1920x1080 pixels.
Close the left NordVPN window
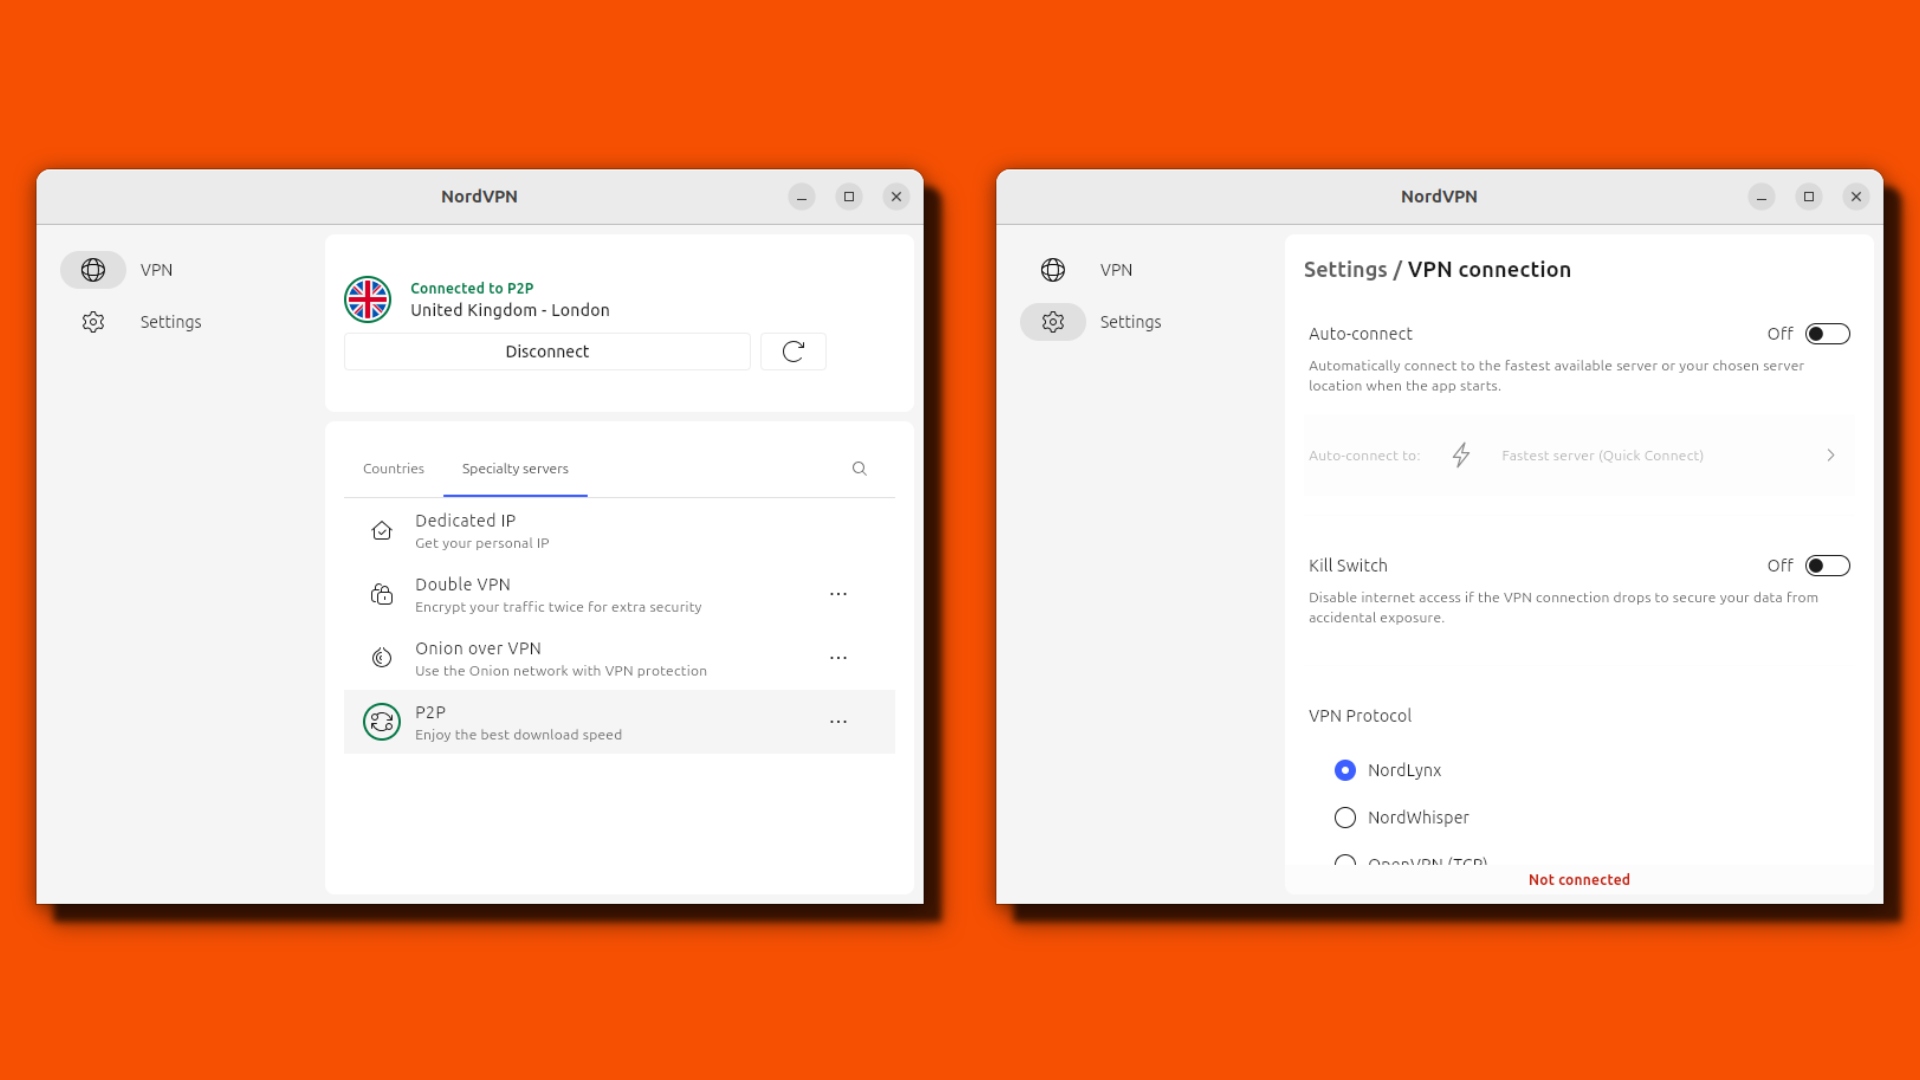tap(897, 197)
